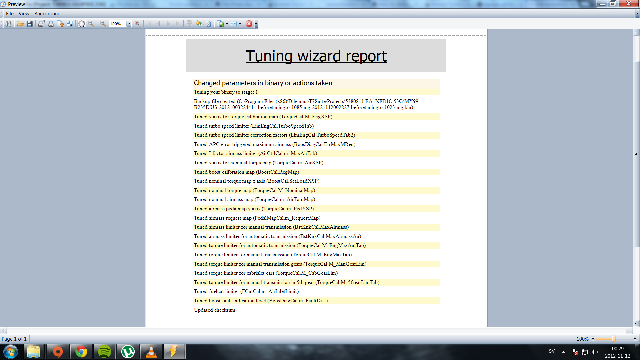Open a document with the folder icon

point(20,24)
